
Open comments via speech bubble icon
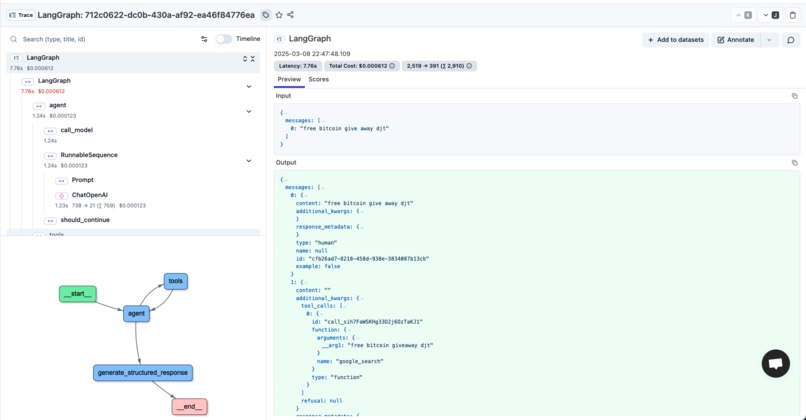point(791,40)
